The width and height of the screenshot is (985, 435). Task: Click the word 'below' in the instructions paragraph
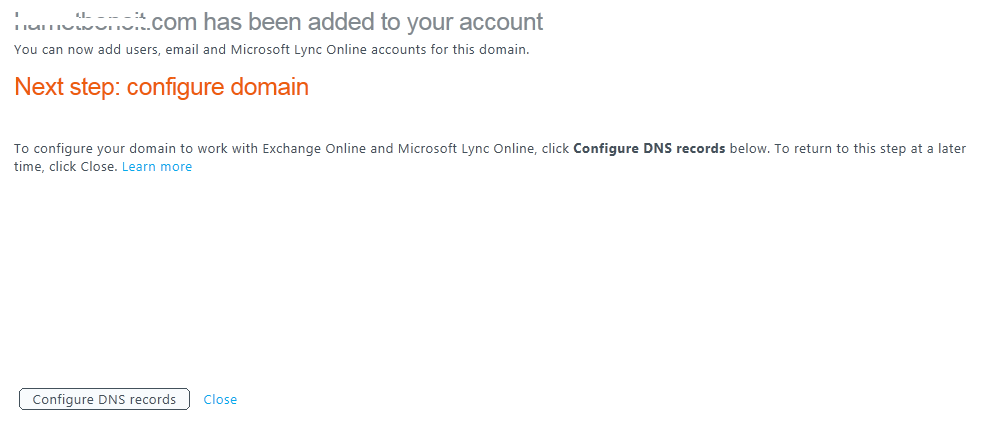pyautogui.click(x=748, y=149)
